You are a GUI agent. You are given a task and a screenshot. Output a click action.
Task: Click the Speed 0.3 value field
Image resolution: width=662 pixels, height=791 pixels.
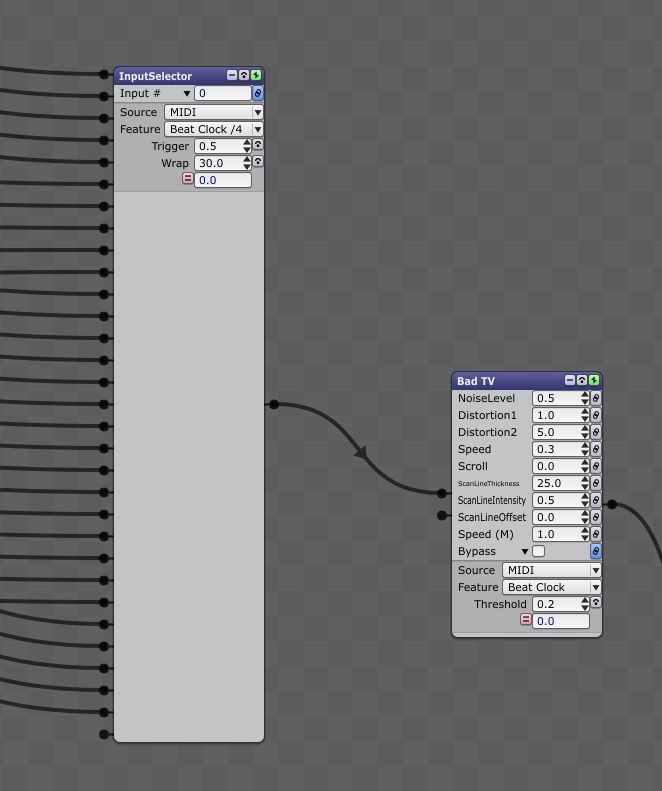pyautogui.click(x=557, y=449)
